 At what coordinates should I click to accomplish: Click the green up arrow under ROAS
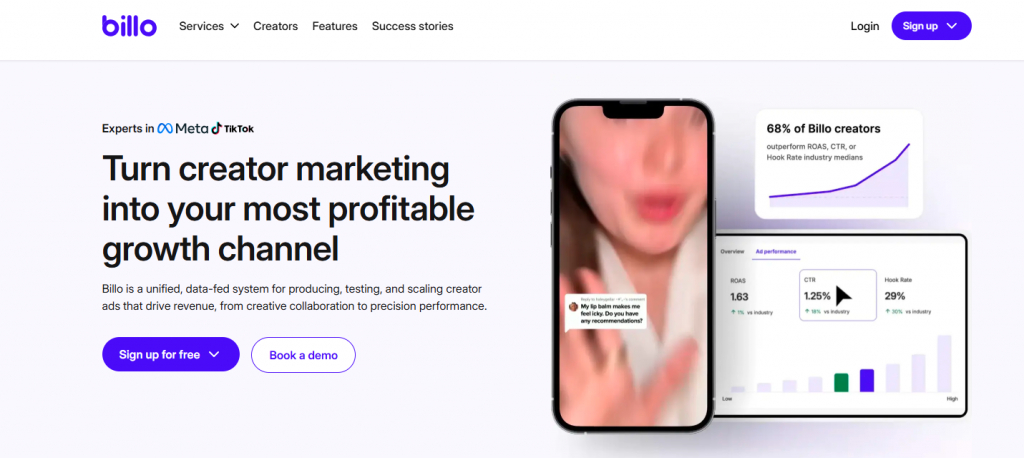(733, 312)
